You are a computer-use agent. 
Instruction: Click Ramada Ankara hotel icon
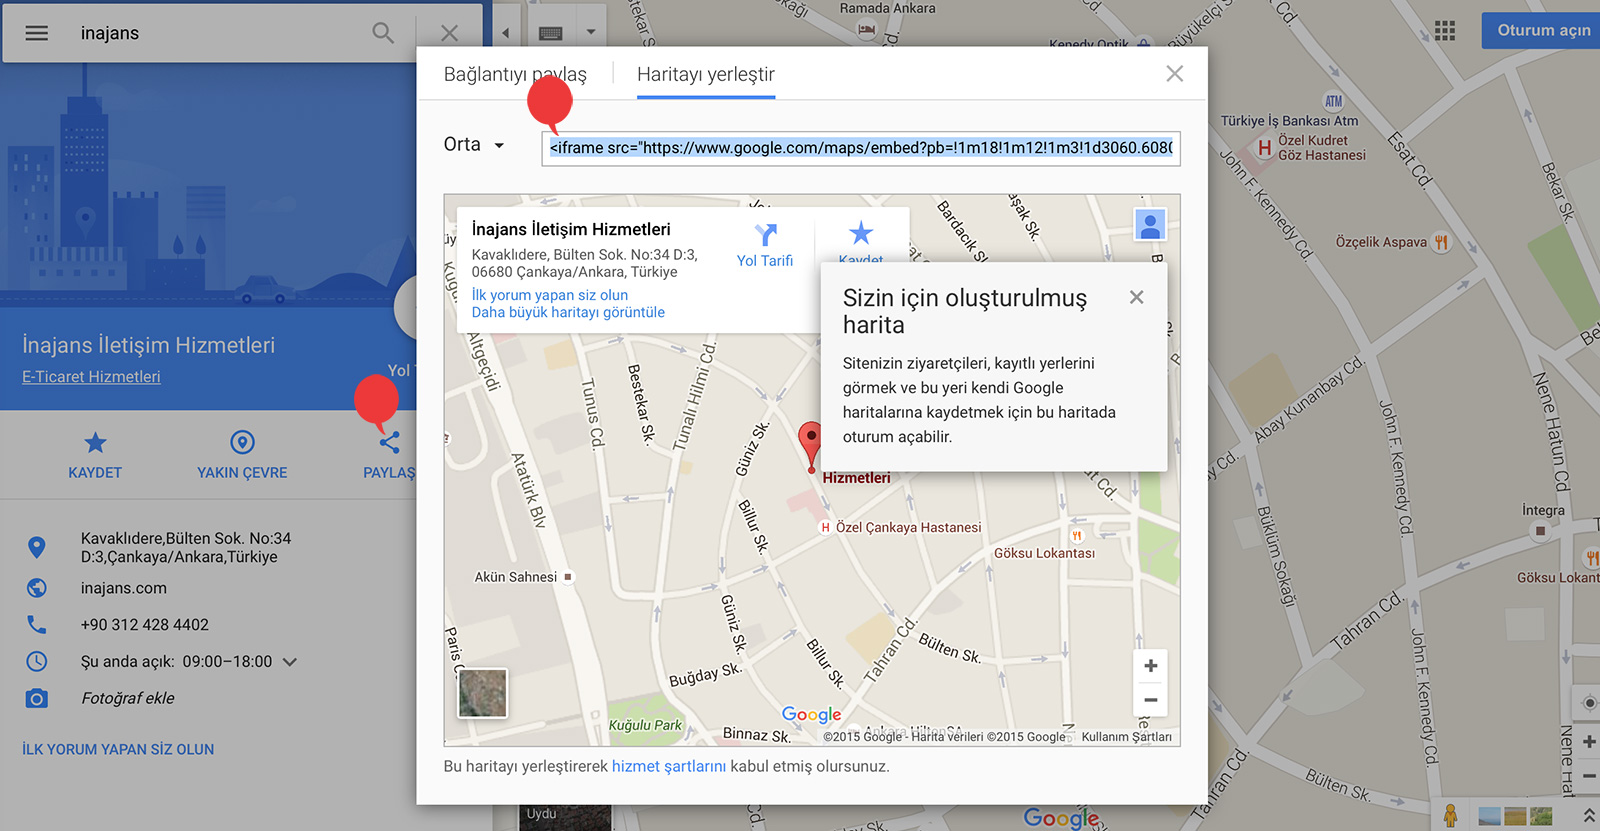867,29
